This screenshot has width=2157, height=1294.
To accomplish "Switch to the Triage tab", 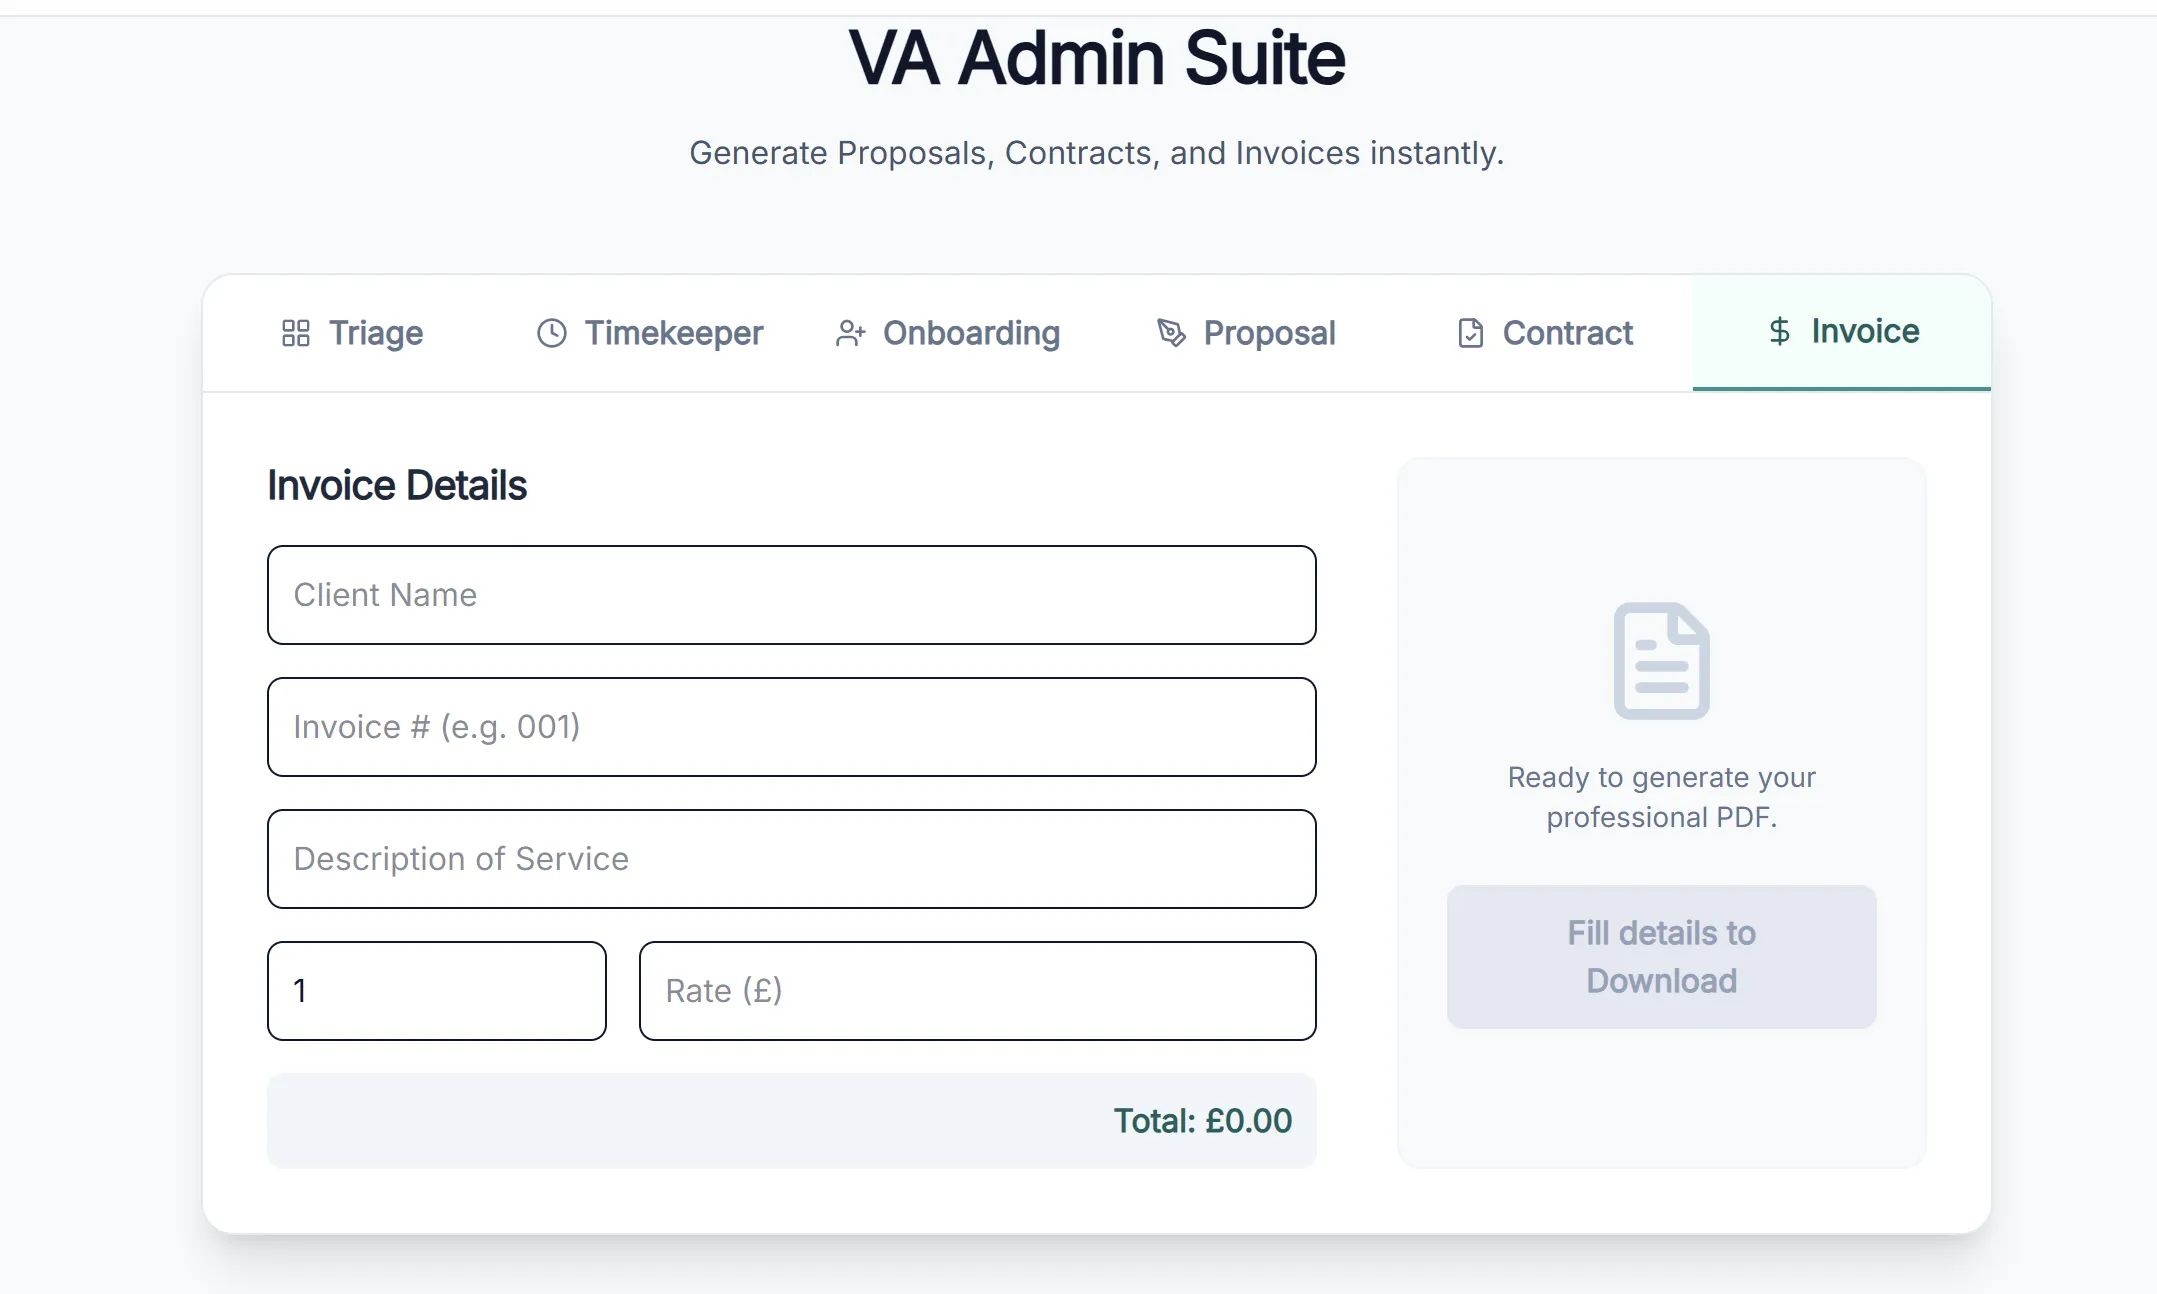I will [x=352, y=333].
